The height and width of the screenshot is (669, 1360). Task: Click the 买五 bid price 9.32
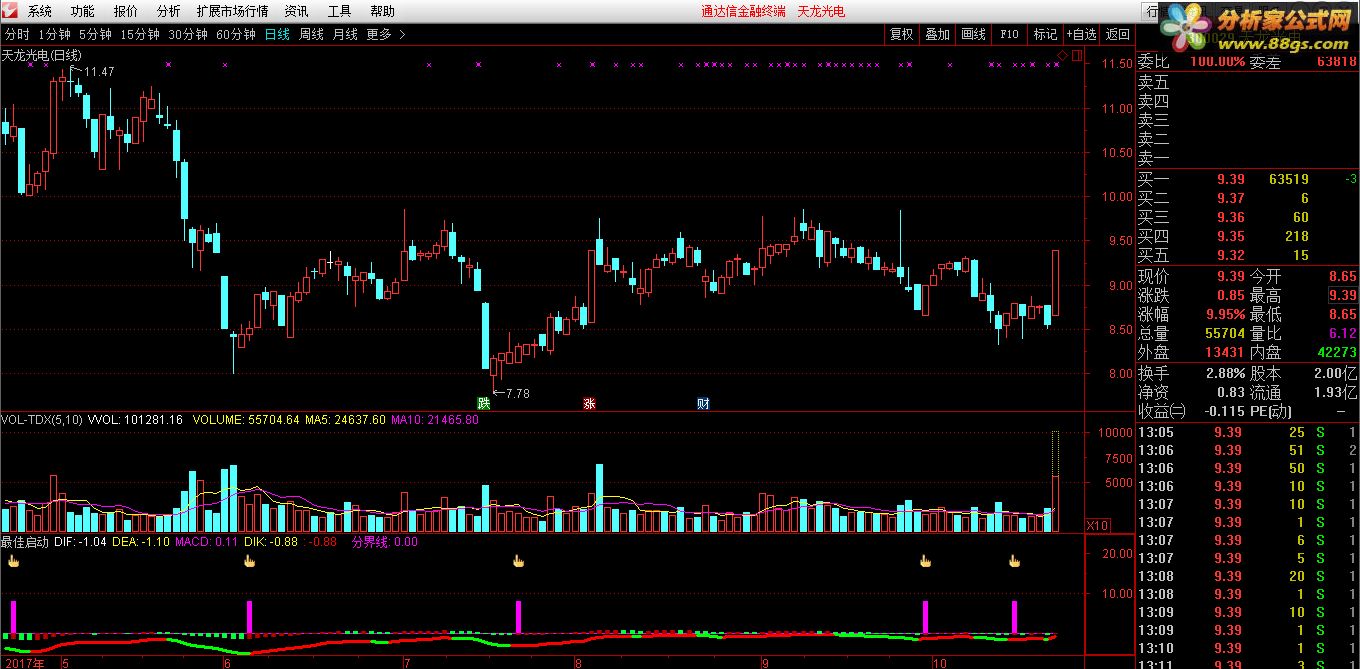[x=1230, y=256]
